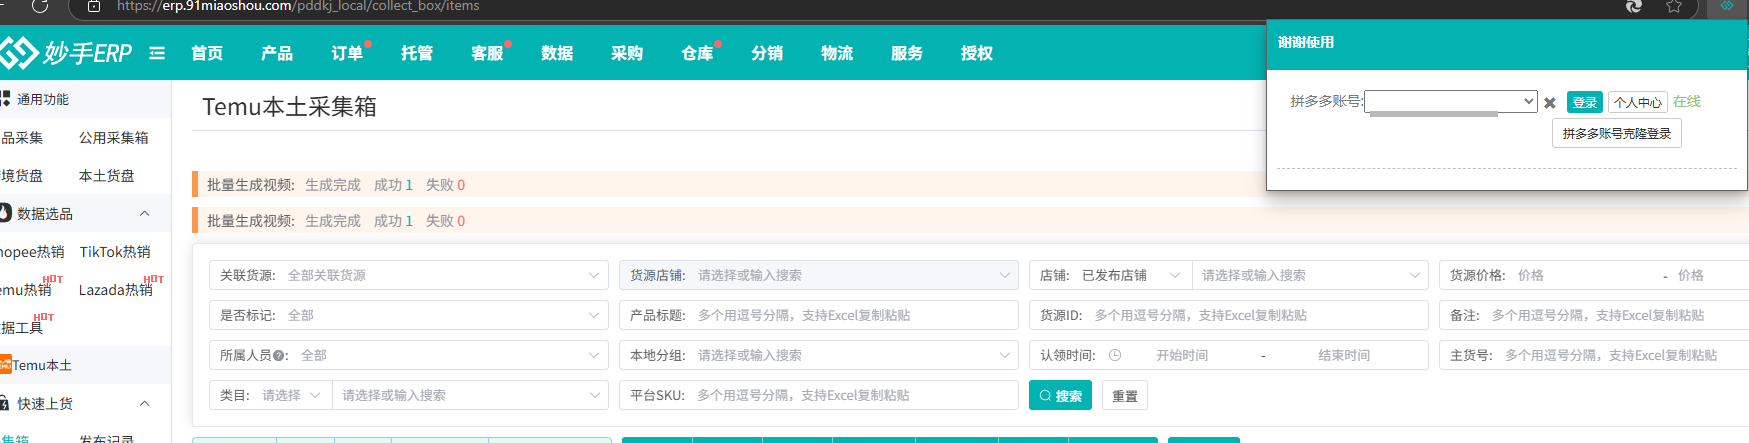
Task: Click the minimum 货源价格 input
Action: tap(1582, 275)
